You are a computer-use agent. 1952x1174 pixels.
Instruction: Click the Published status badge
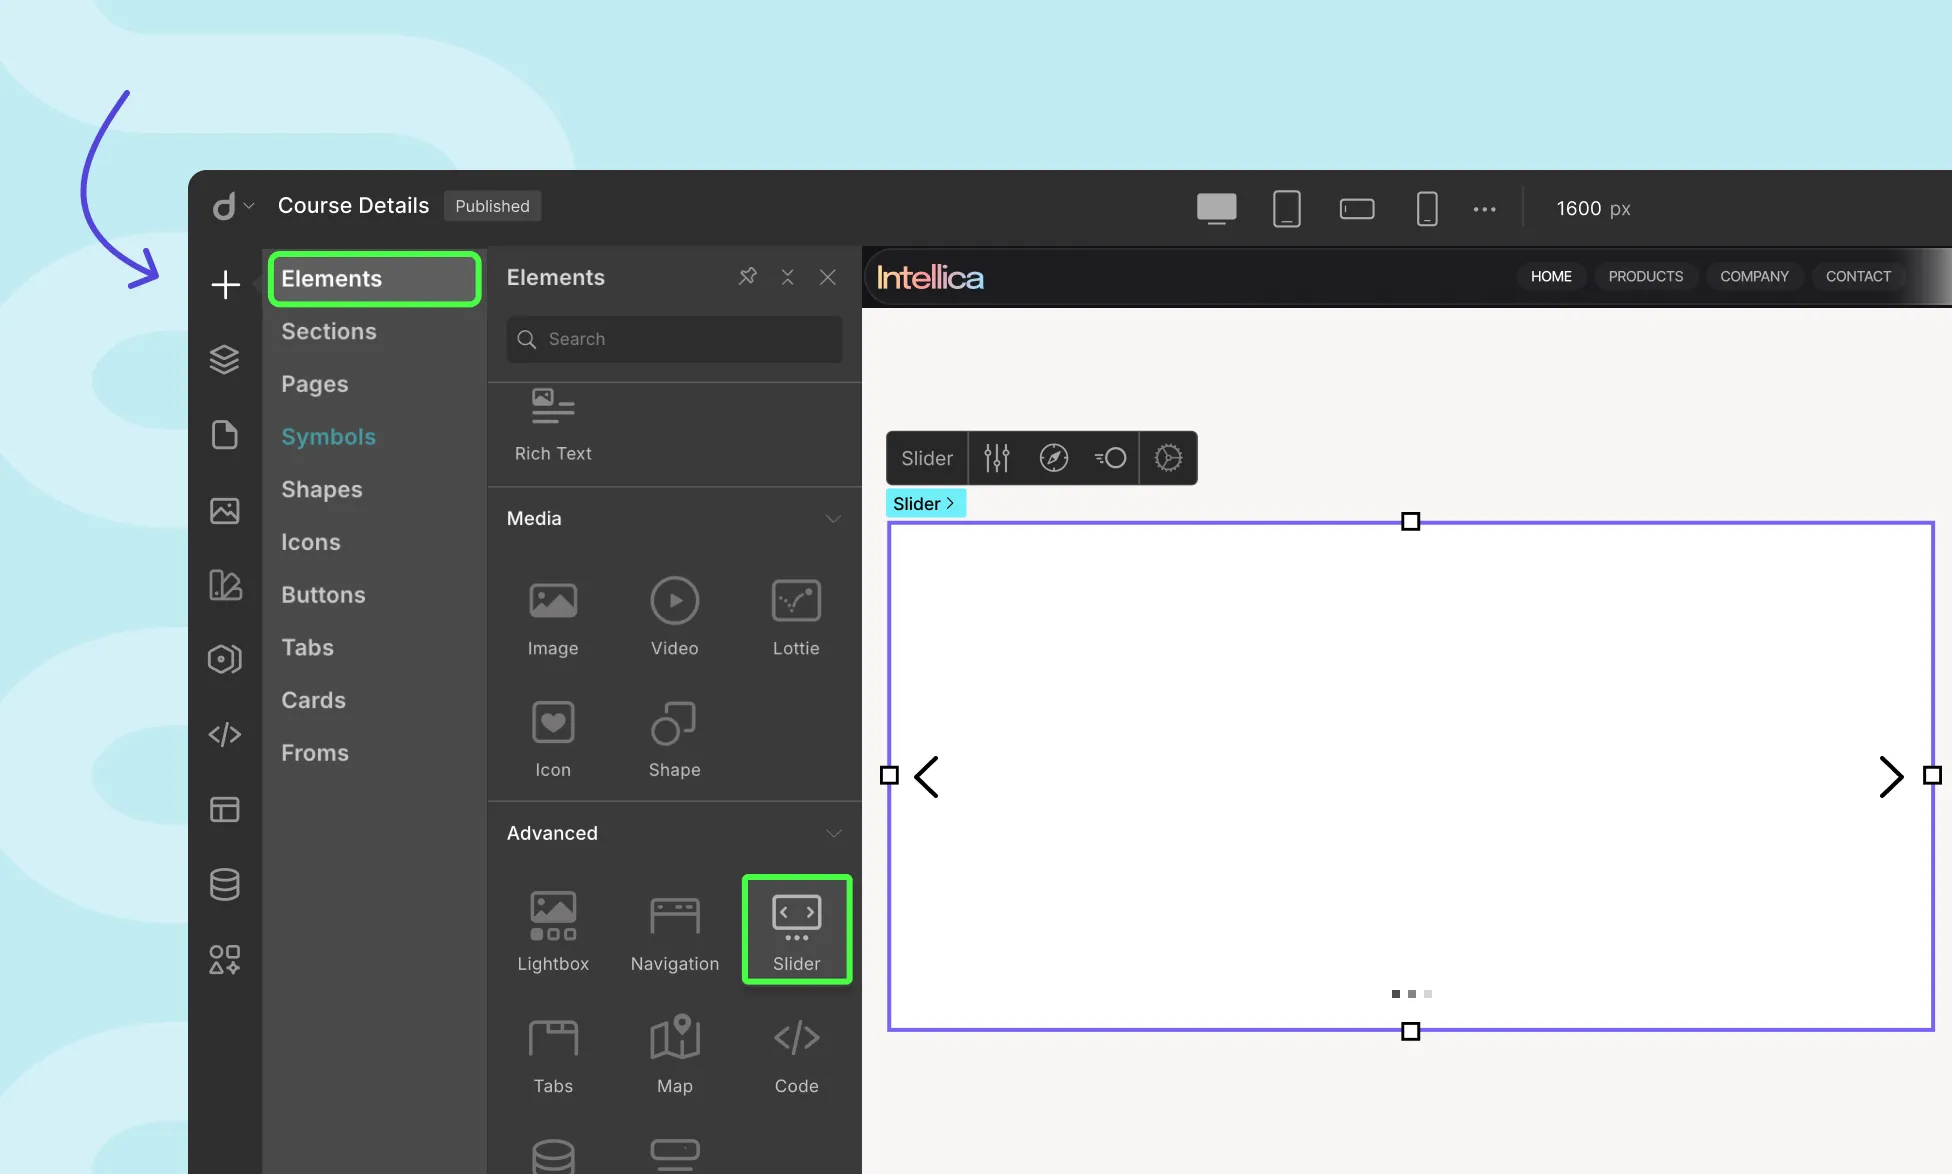click(x=492, y=206)
